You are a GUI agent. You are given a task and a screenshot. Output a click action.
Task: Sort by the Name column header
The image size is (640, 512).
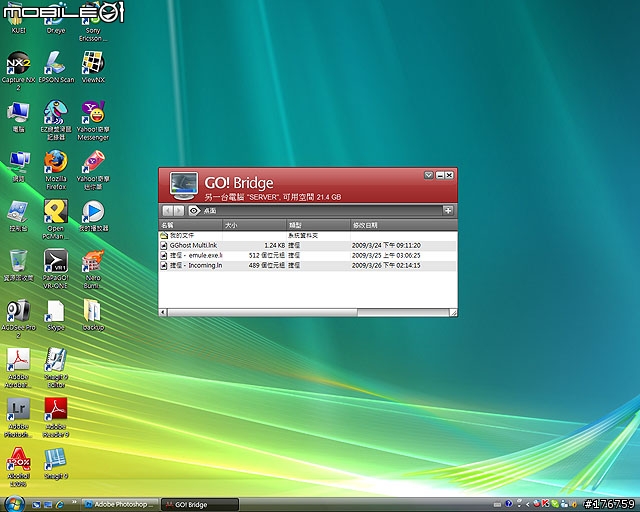click(191, 225)
